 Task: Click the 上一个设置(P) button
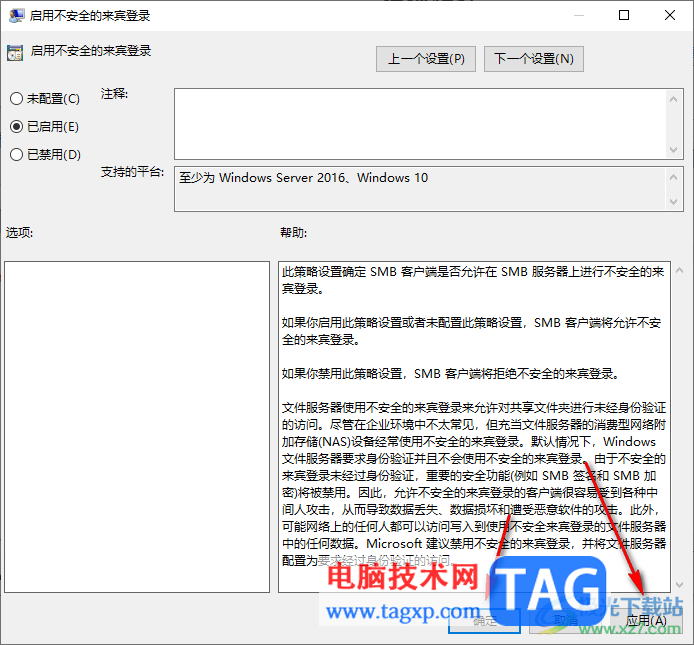tap(426, 59)
